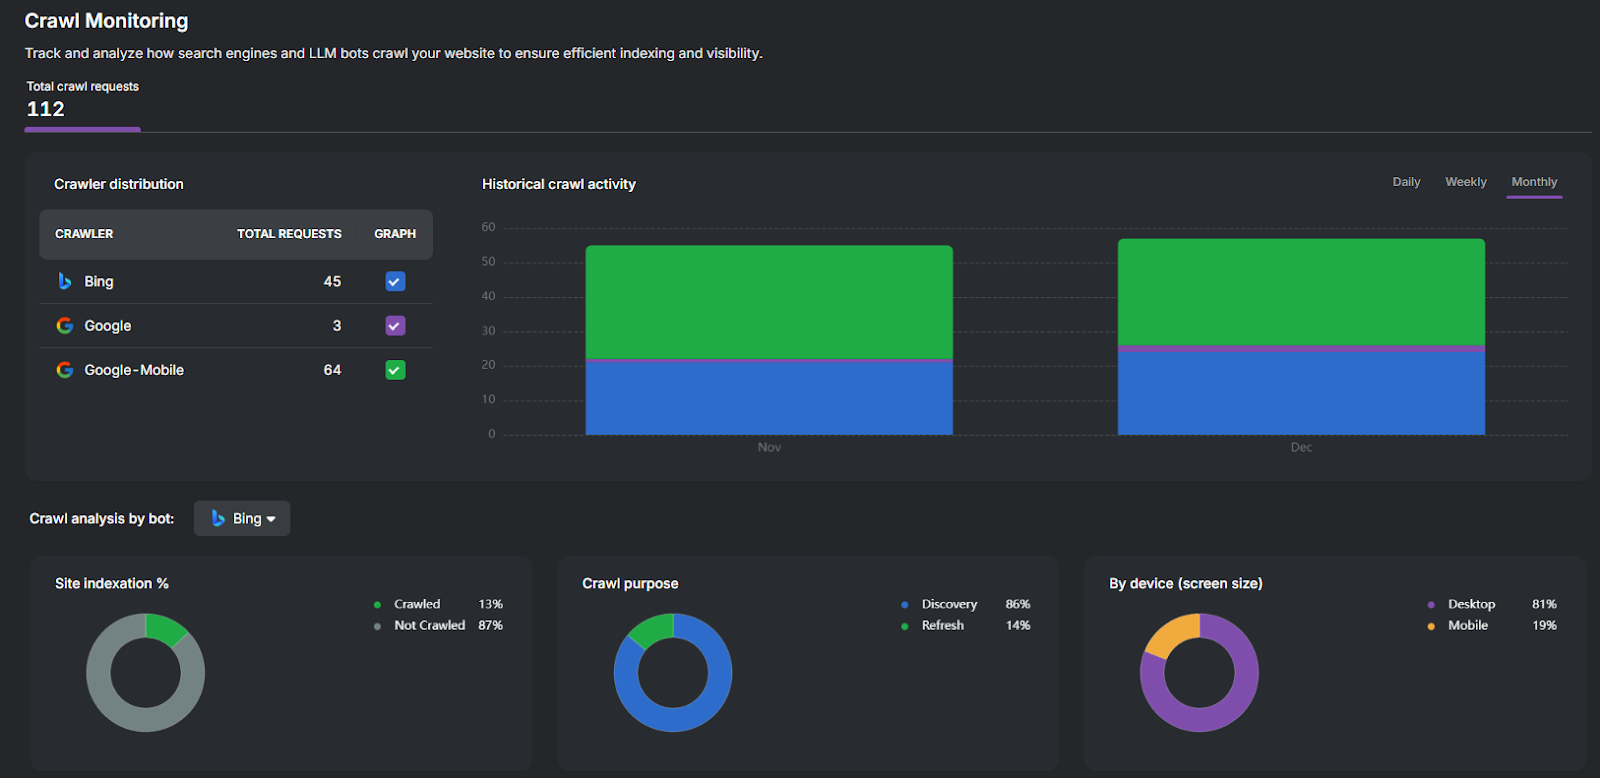The image size is (1600, 778).
Task: Click green segment of the Nov bar
Action: click(769, 301)
